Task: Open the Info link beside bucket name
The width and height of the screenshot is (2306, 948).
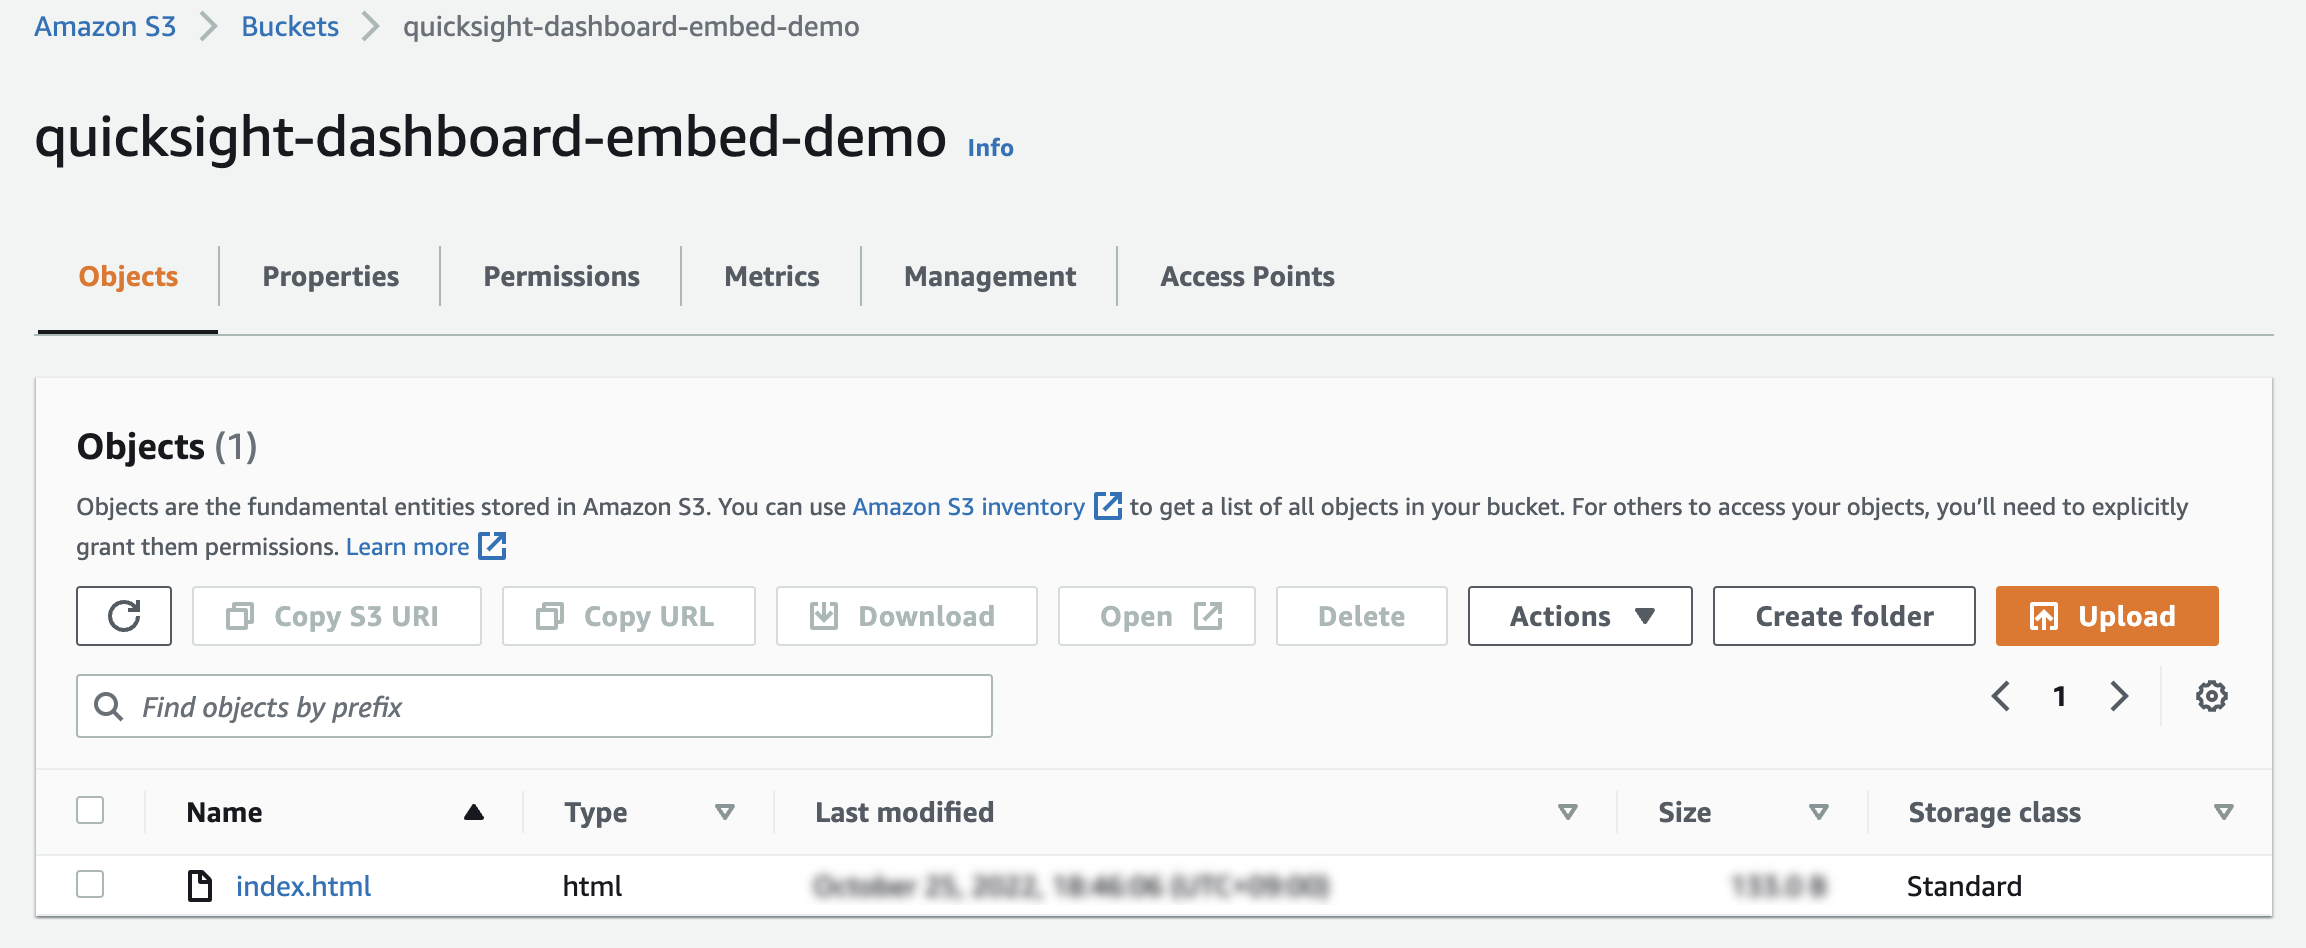Action: 990,147
